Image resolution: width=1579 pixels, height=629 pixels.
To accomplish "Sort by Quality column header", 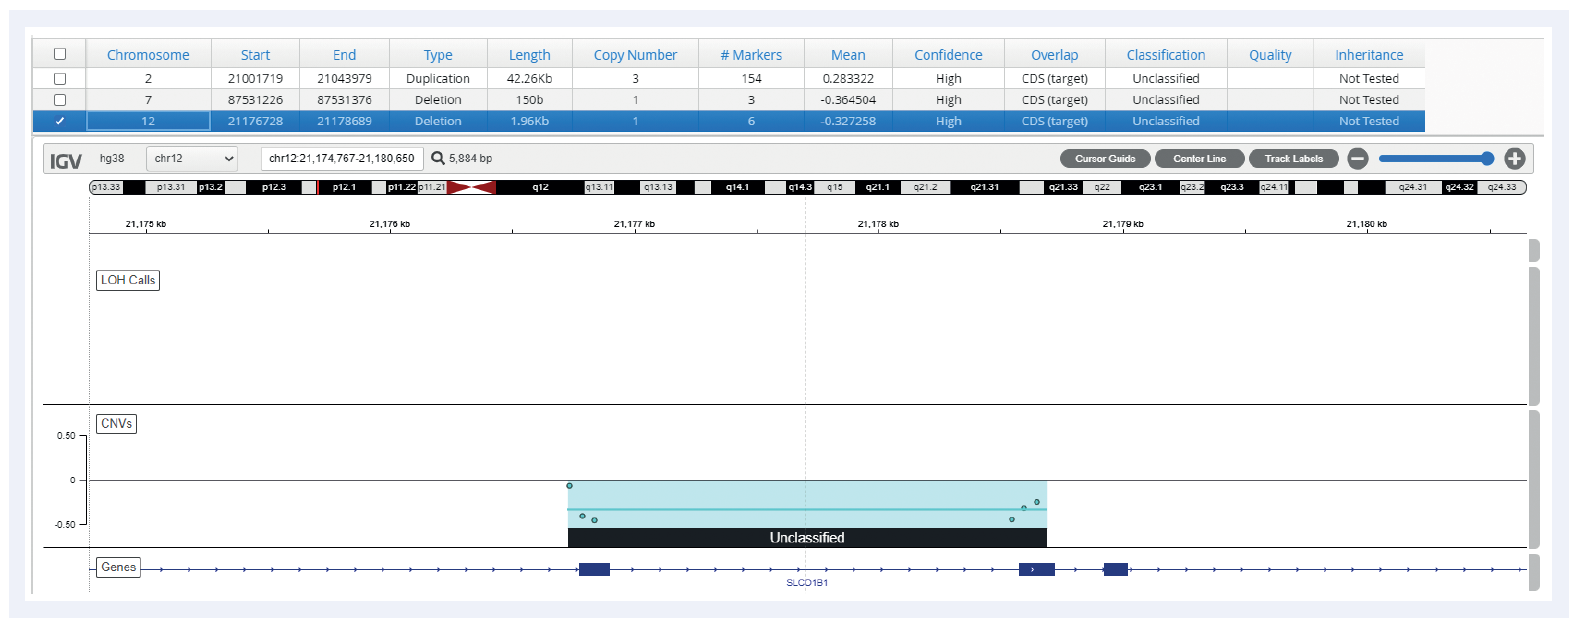I will tap(1270, 55).
